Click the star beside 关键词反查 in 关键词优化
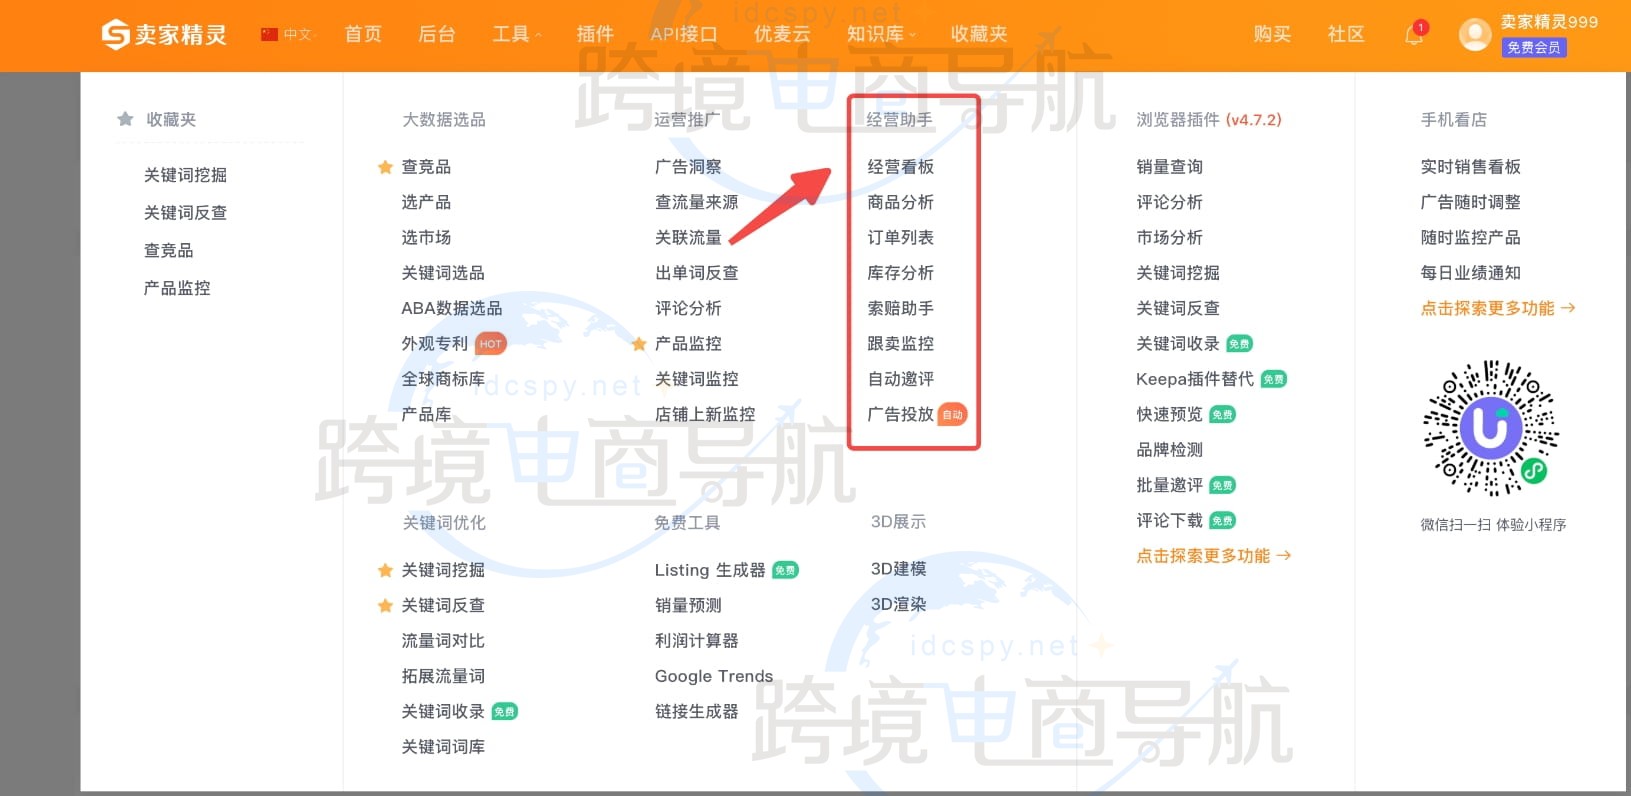Screen dimensions: 1631x796 point(385,605)
